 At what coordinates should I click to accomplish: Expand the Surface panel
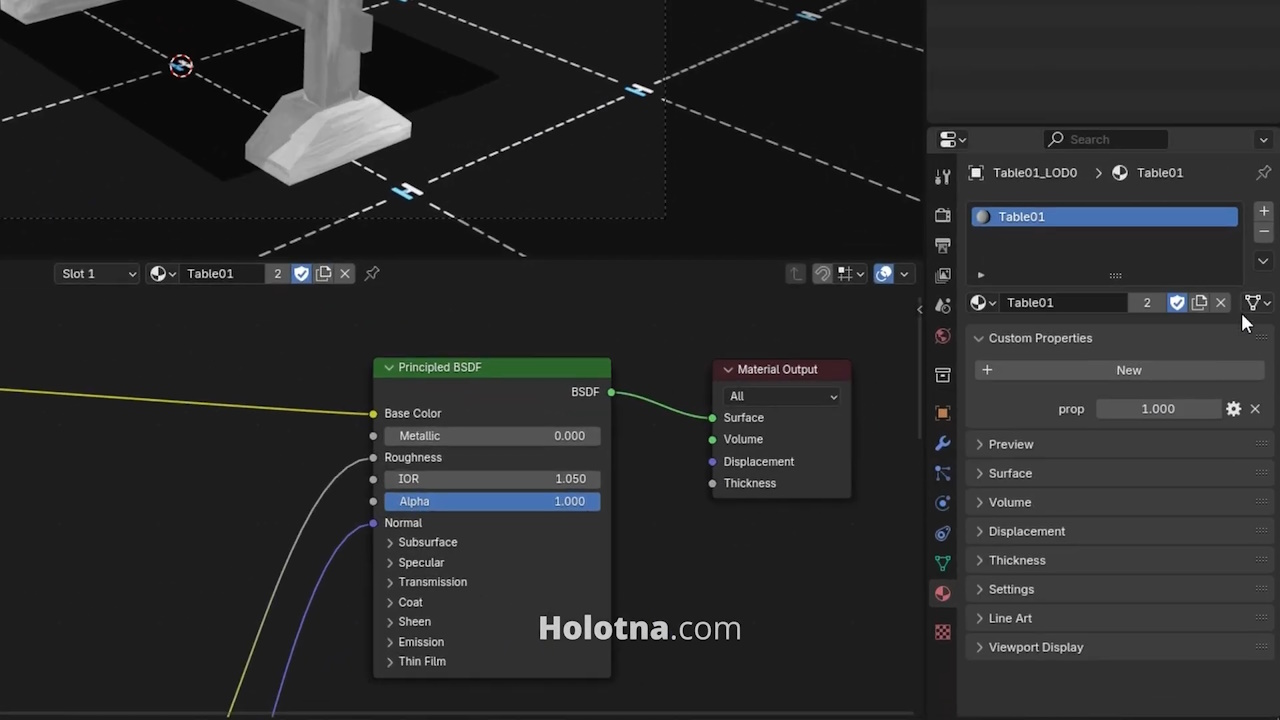click(x=1118, y=473)
